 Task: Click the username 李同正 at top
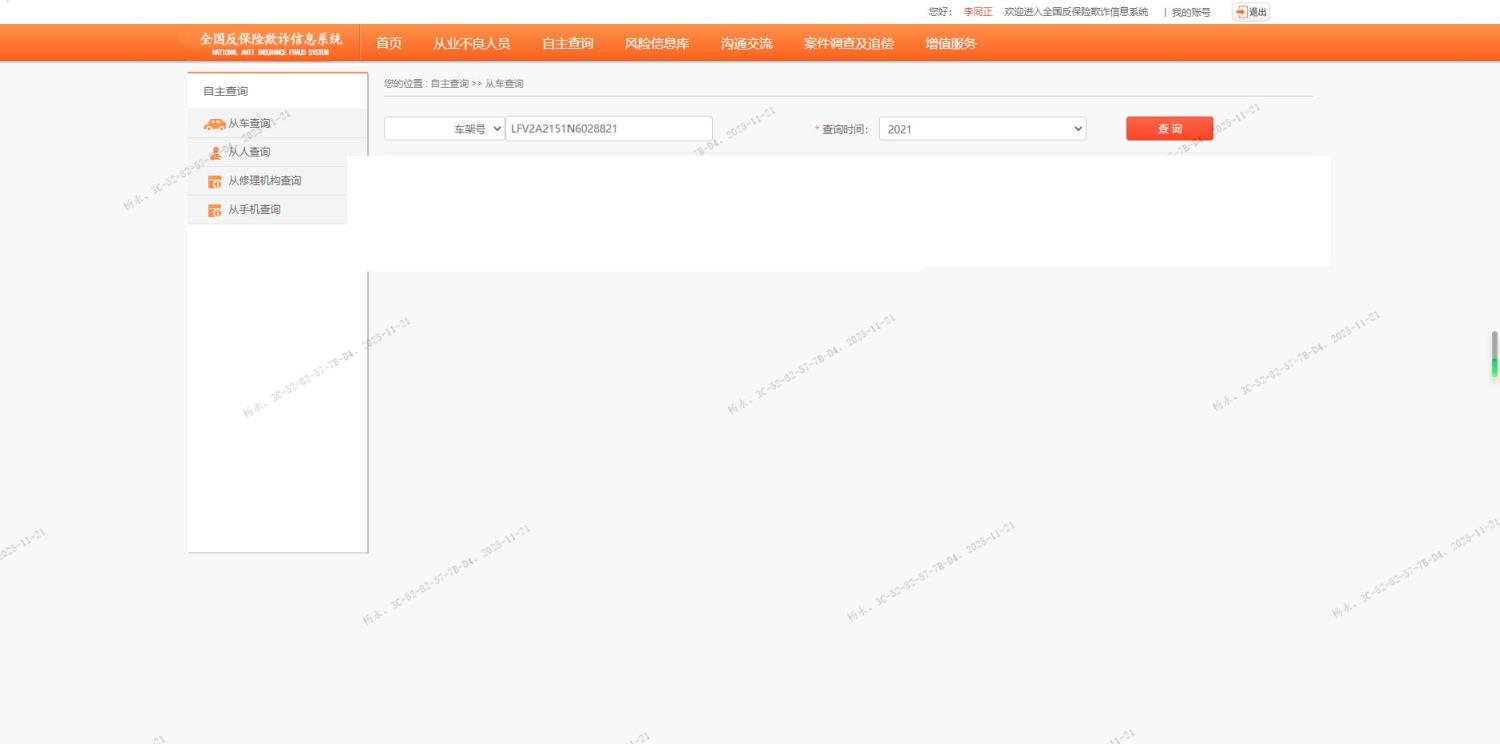pyautogui.click(x=977, y=12)
